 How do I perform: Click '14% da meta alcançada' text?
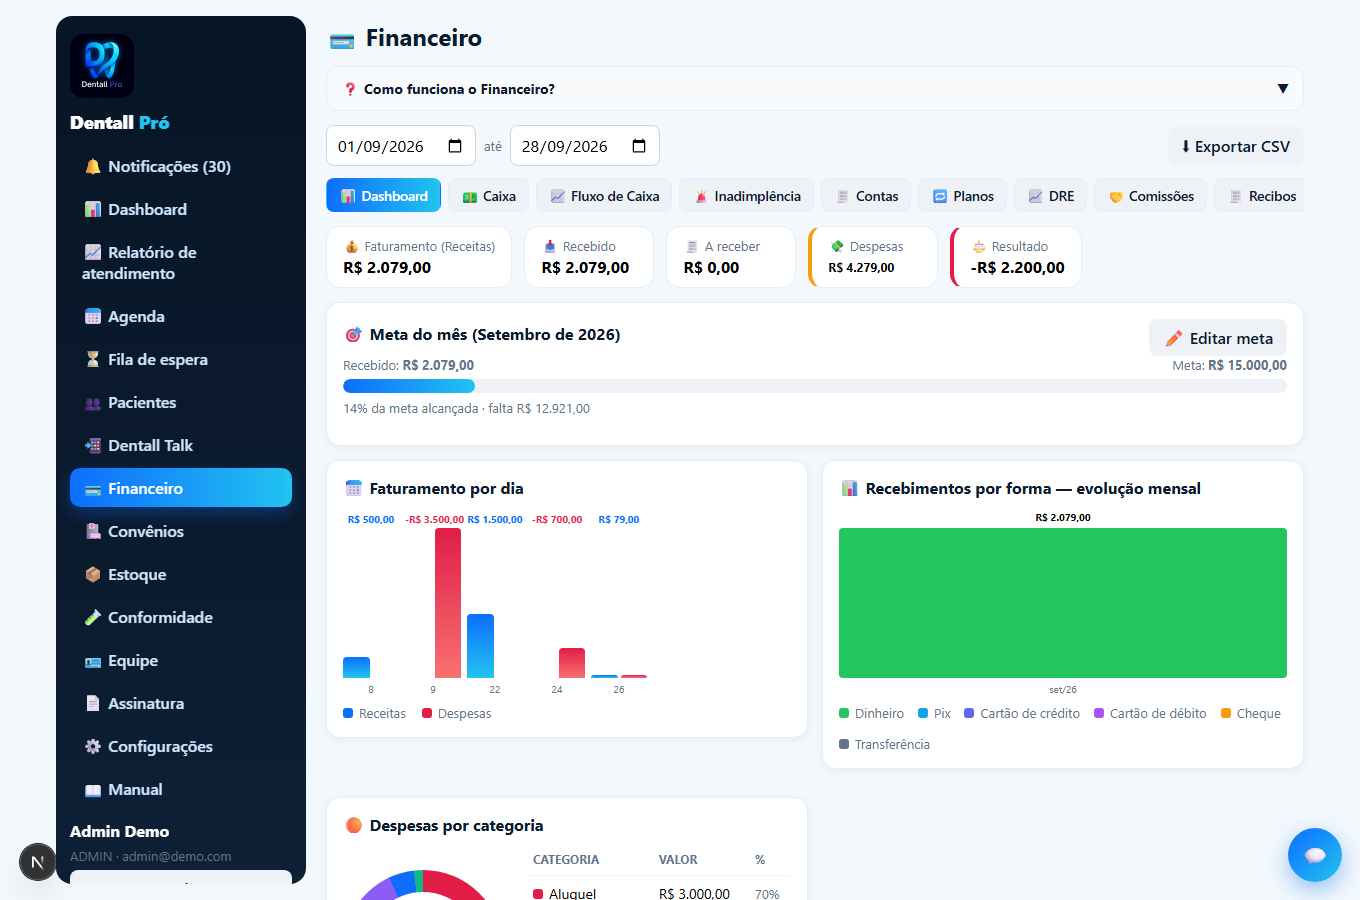[x=411, y=409]
